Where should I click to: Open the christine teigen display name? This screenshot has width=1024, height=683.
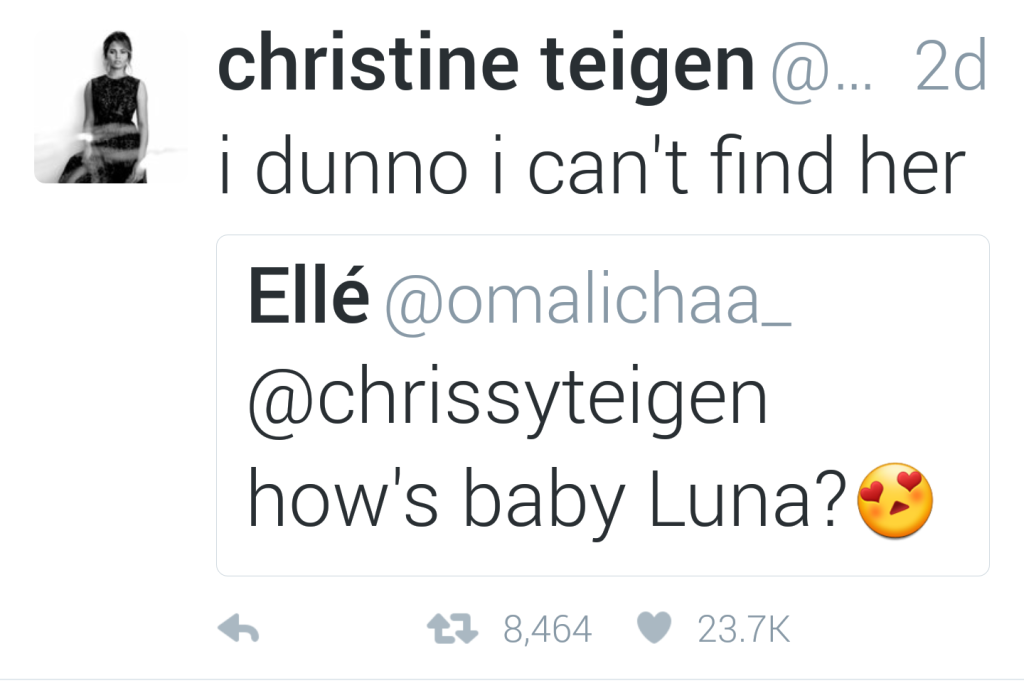(485, 65)
